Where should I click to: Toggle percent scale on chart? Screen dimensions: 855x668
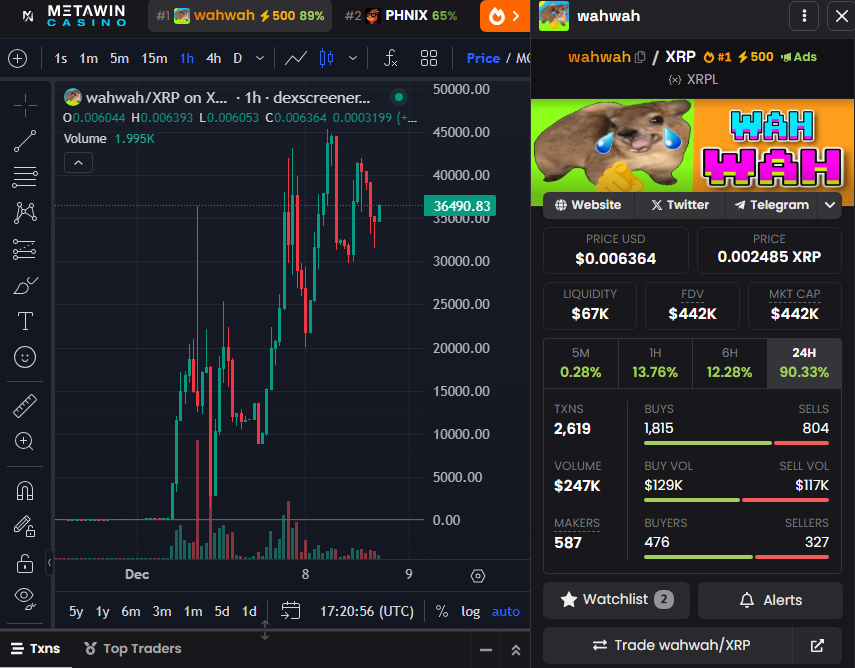coord(442,611)
